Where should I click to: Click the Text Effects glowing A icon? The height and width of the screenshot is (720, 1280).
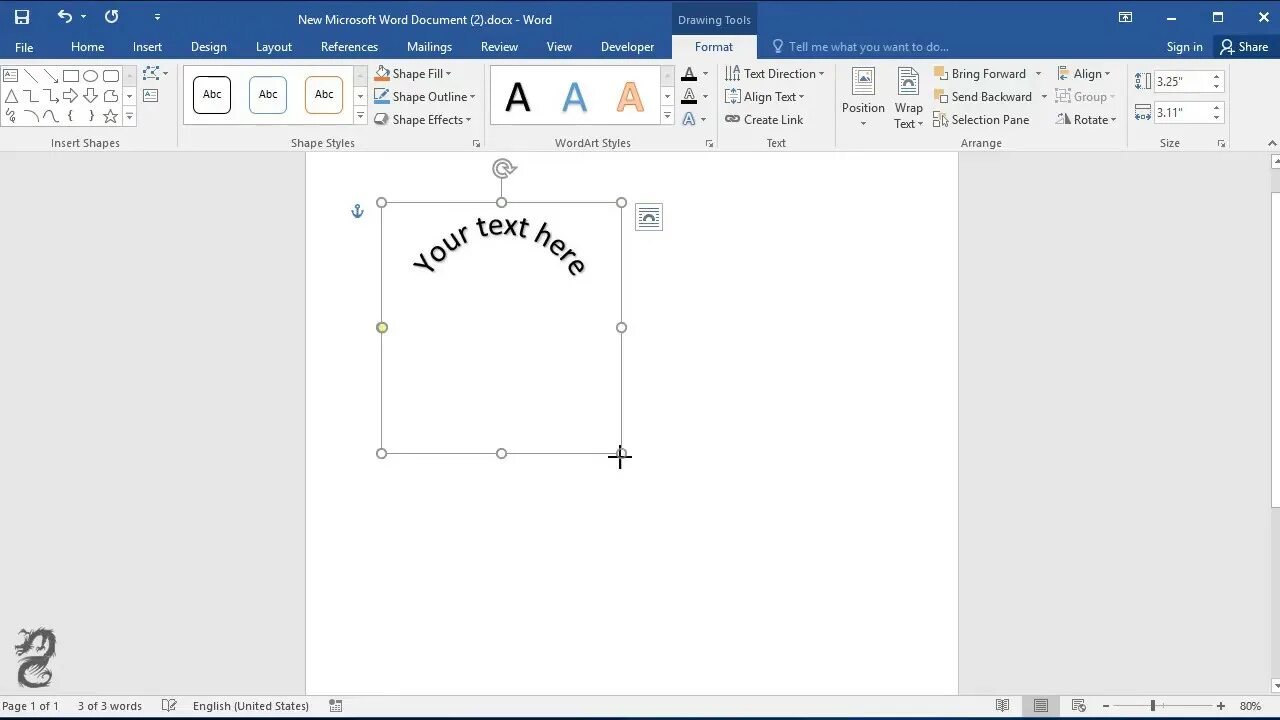[689, 119]
